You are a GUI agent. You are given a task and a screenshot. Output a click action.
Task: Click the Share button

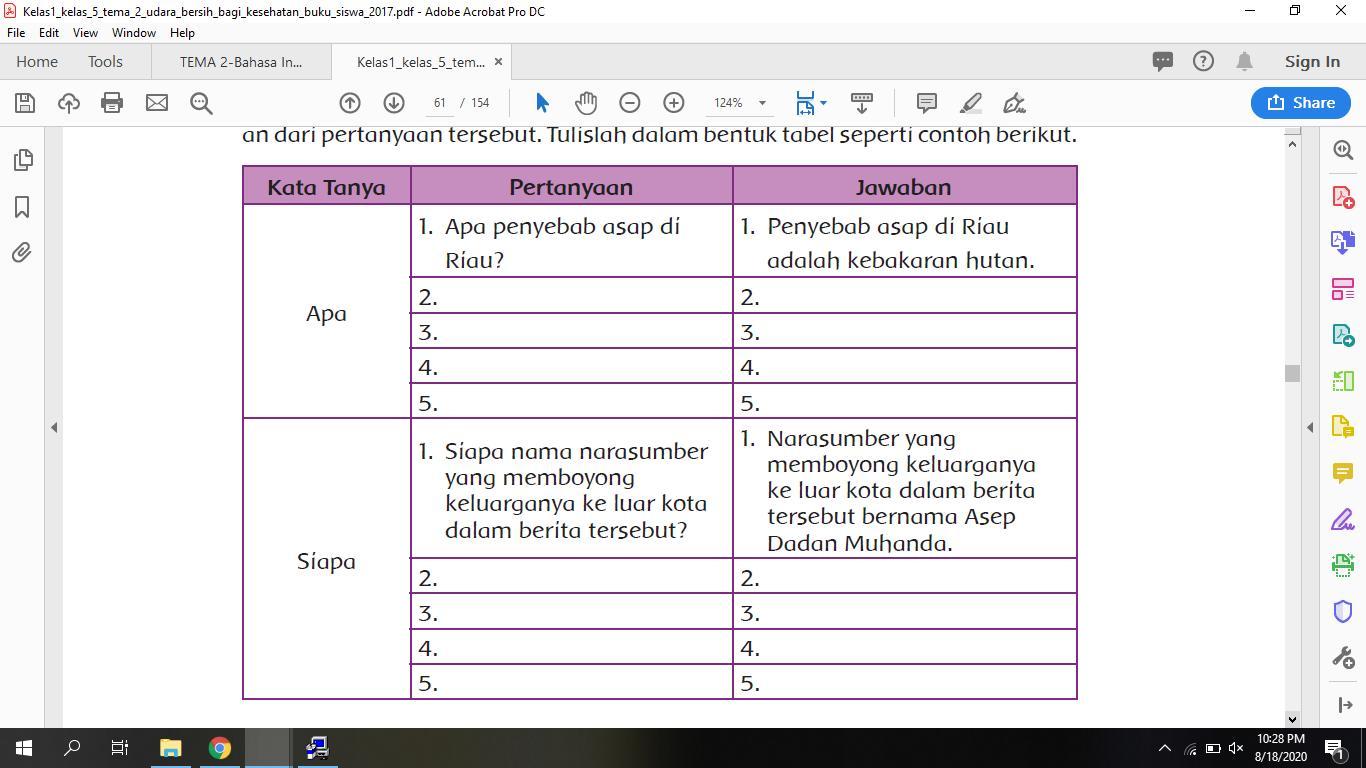[x=1301, y=103]
